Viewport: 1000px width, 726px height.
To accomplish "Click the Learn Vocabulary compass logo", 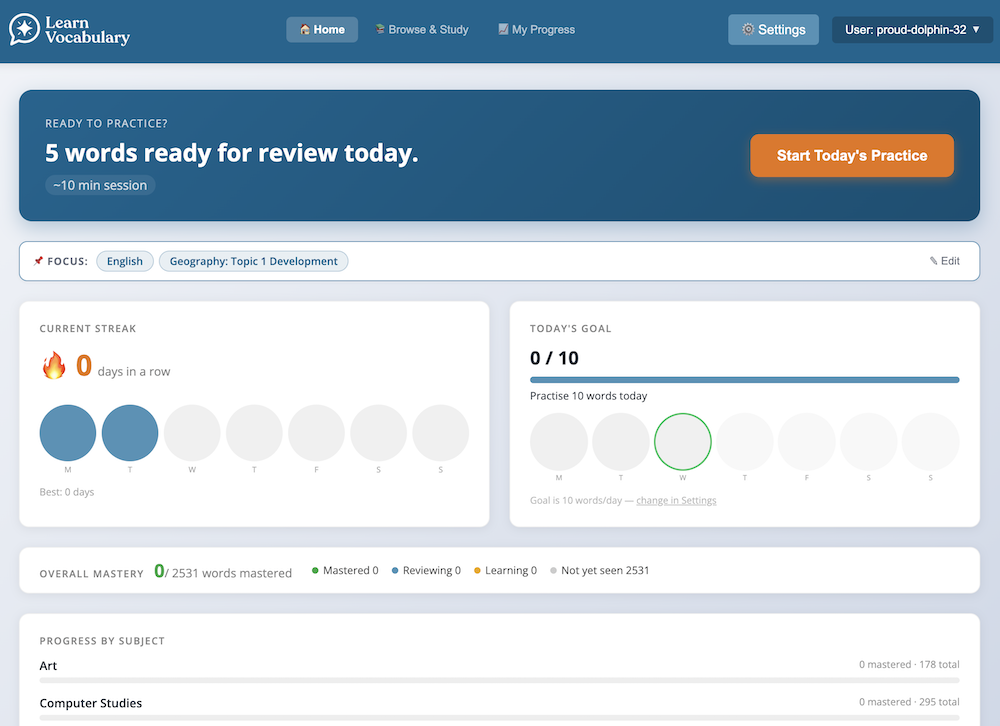I will [24, 29].
